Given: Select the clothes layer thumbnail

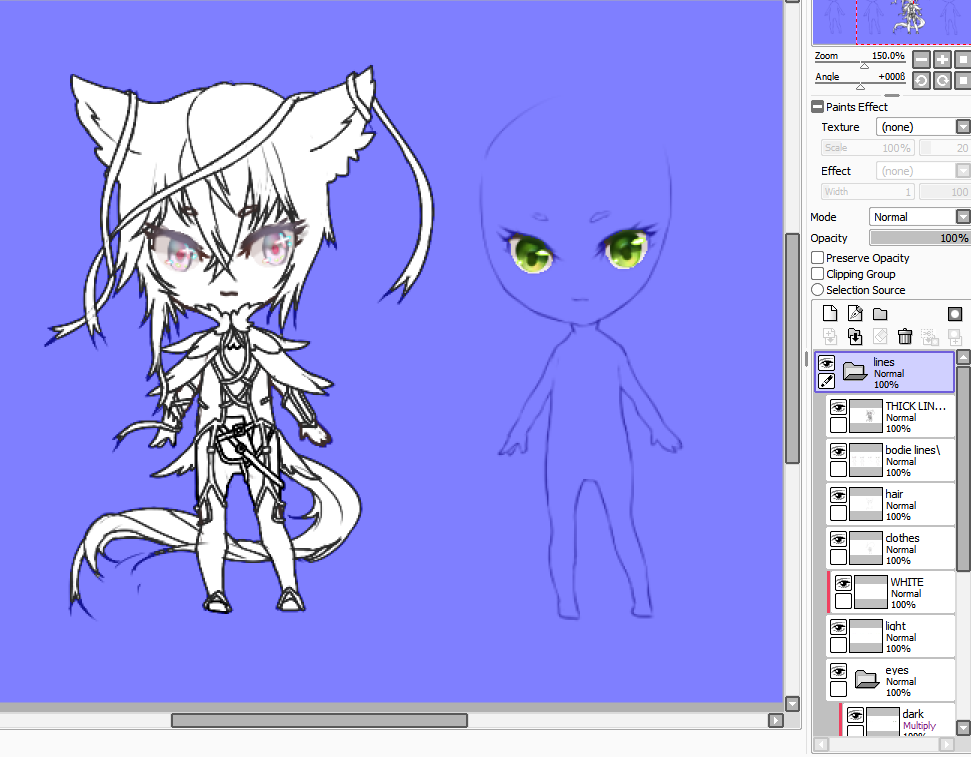Looking at the screenshot, I should [x=866, y=548].
